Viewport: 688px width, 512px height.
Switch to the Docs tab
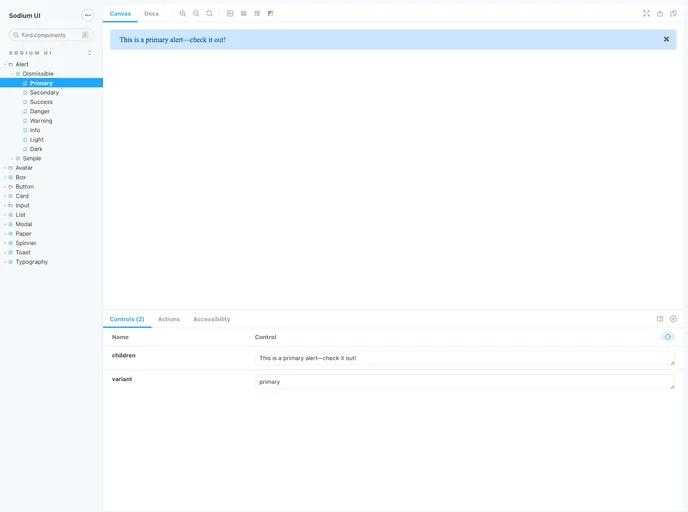[151, 14]
